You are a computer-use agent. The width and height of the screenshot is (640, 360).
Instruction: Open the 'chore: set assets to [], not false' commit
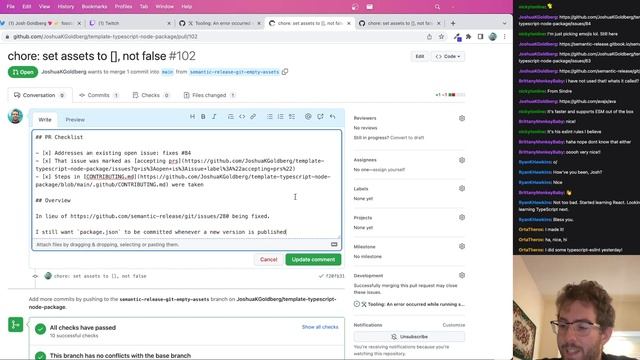point(100,276)
